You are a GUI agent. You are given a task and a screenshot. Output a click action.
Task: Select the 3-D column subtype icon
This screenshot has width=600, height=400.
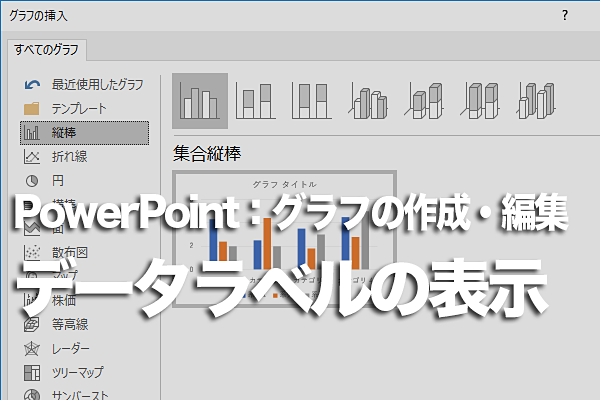(536, 101)
